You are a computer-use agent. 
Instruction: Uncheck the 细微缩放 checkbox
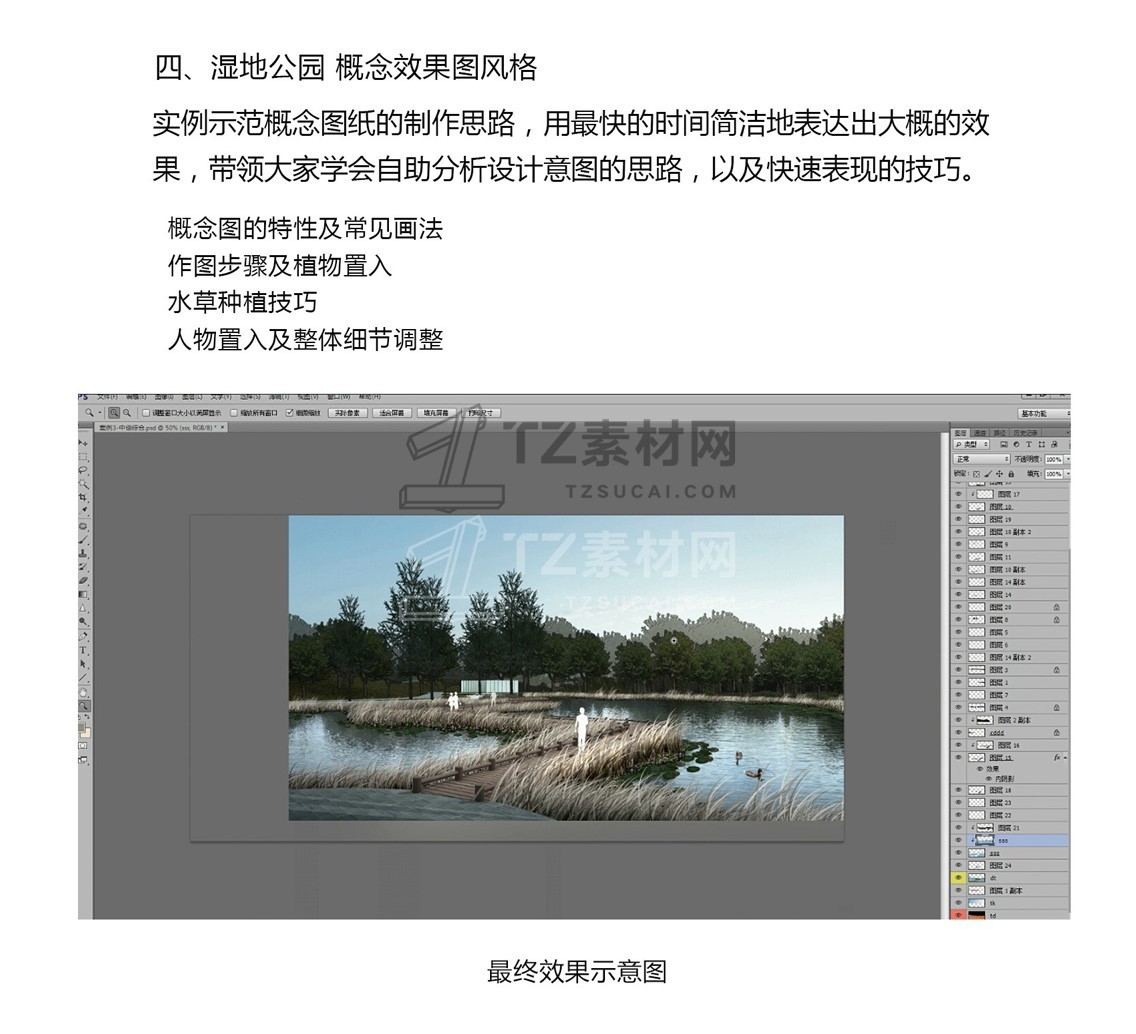pos(290,412)
